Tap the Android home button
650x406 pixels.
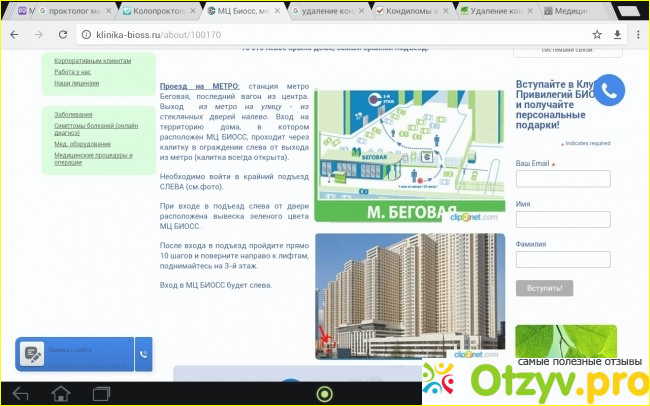pyautogui.click(x=61, y=392)
